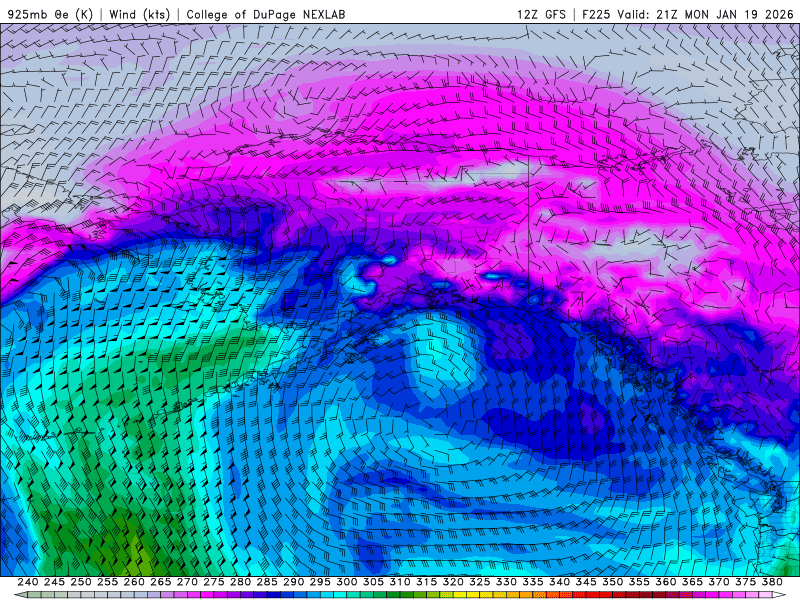Click the 290 color scale label

[x=293, y=582]
